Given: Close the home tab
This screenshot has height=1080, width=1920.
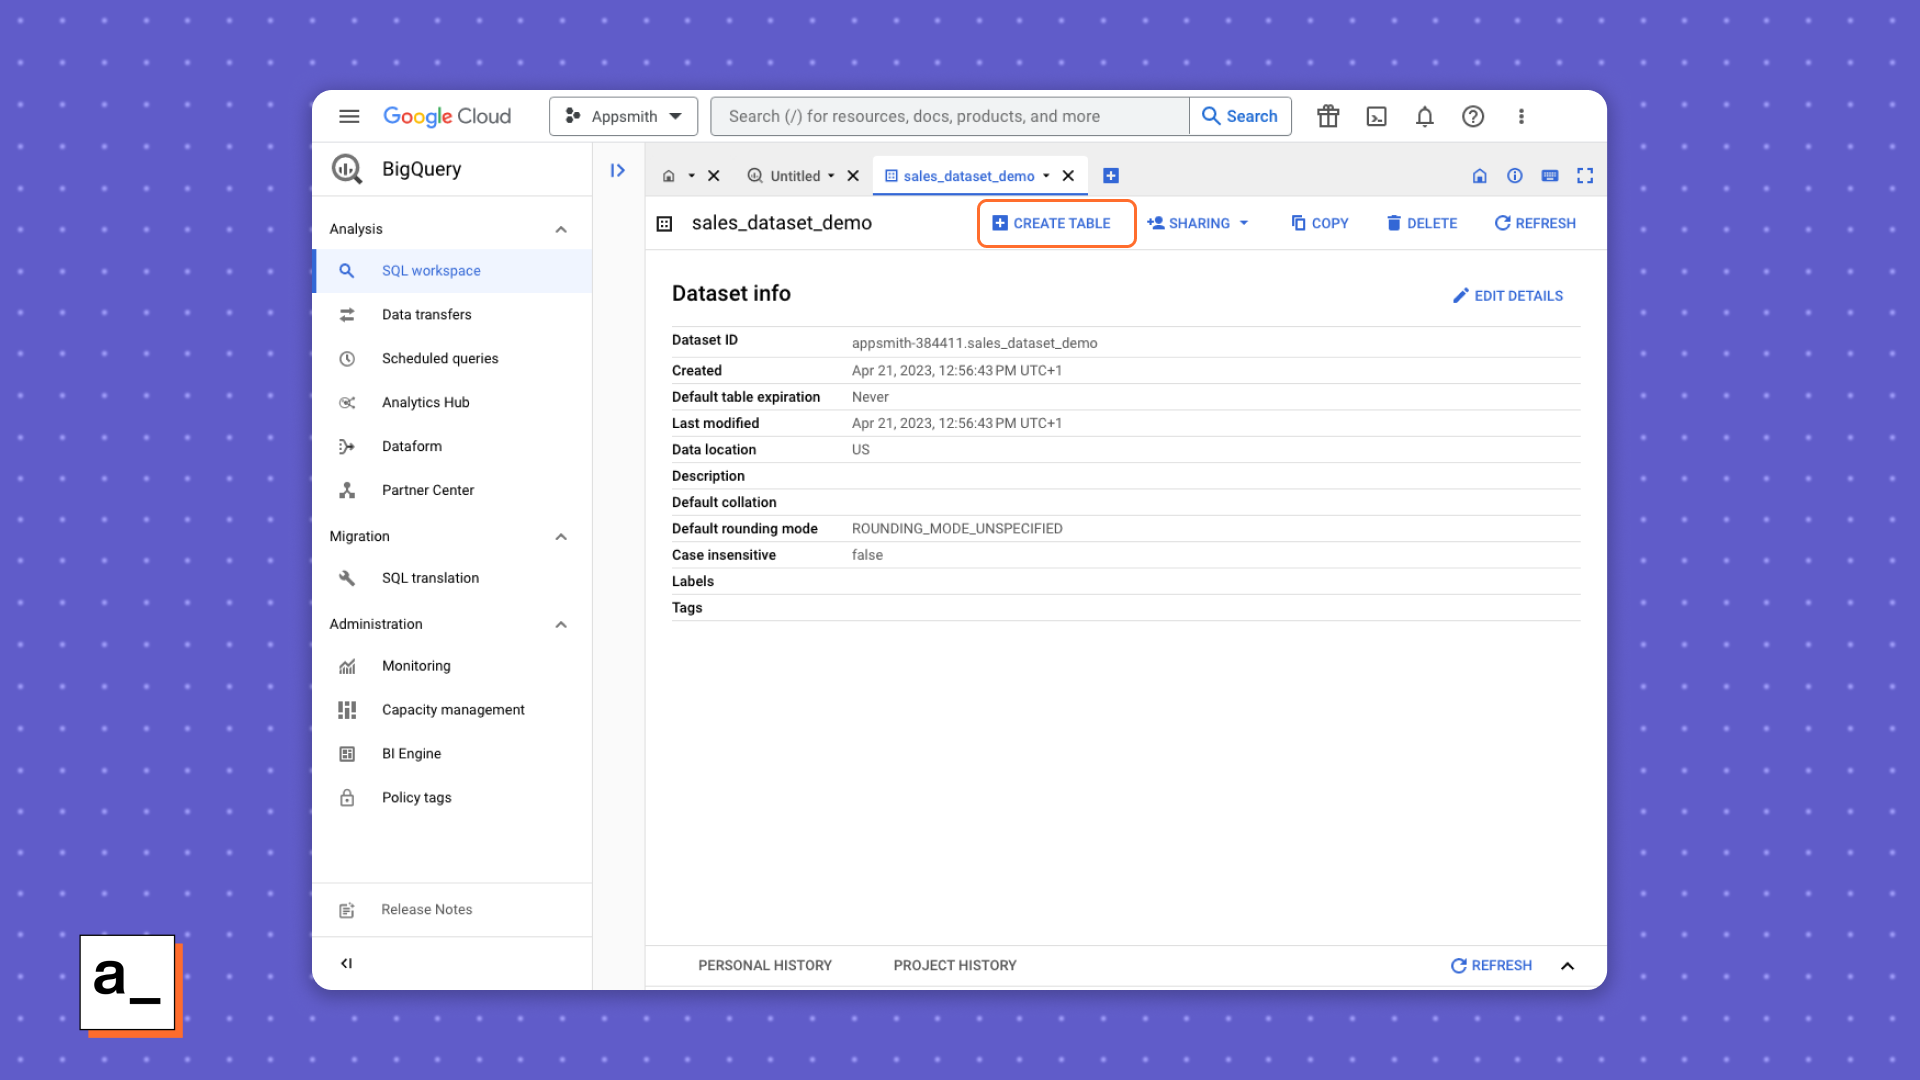Looking at the screenshot, I should [714, 176].
